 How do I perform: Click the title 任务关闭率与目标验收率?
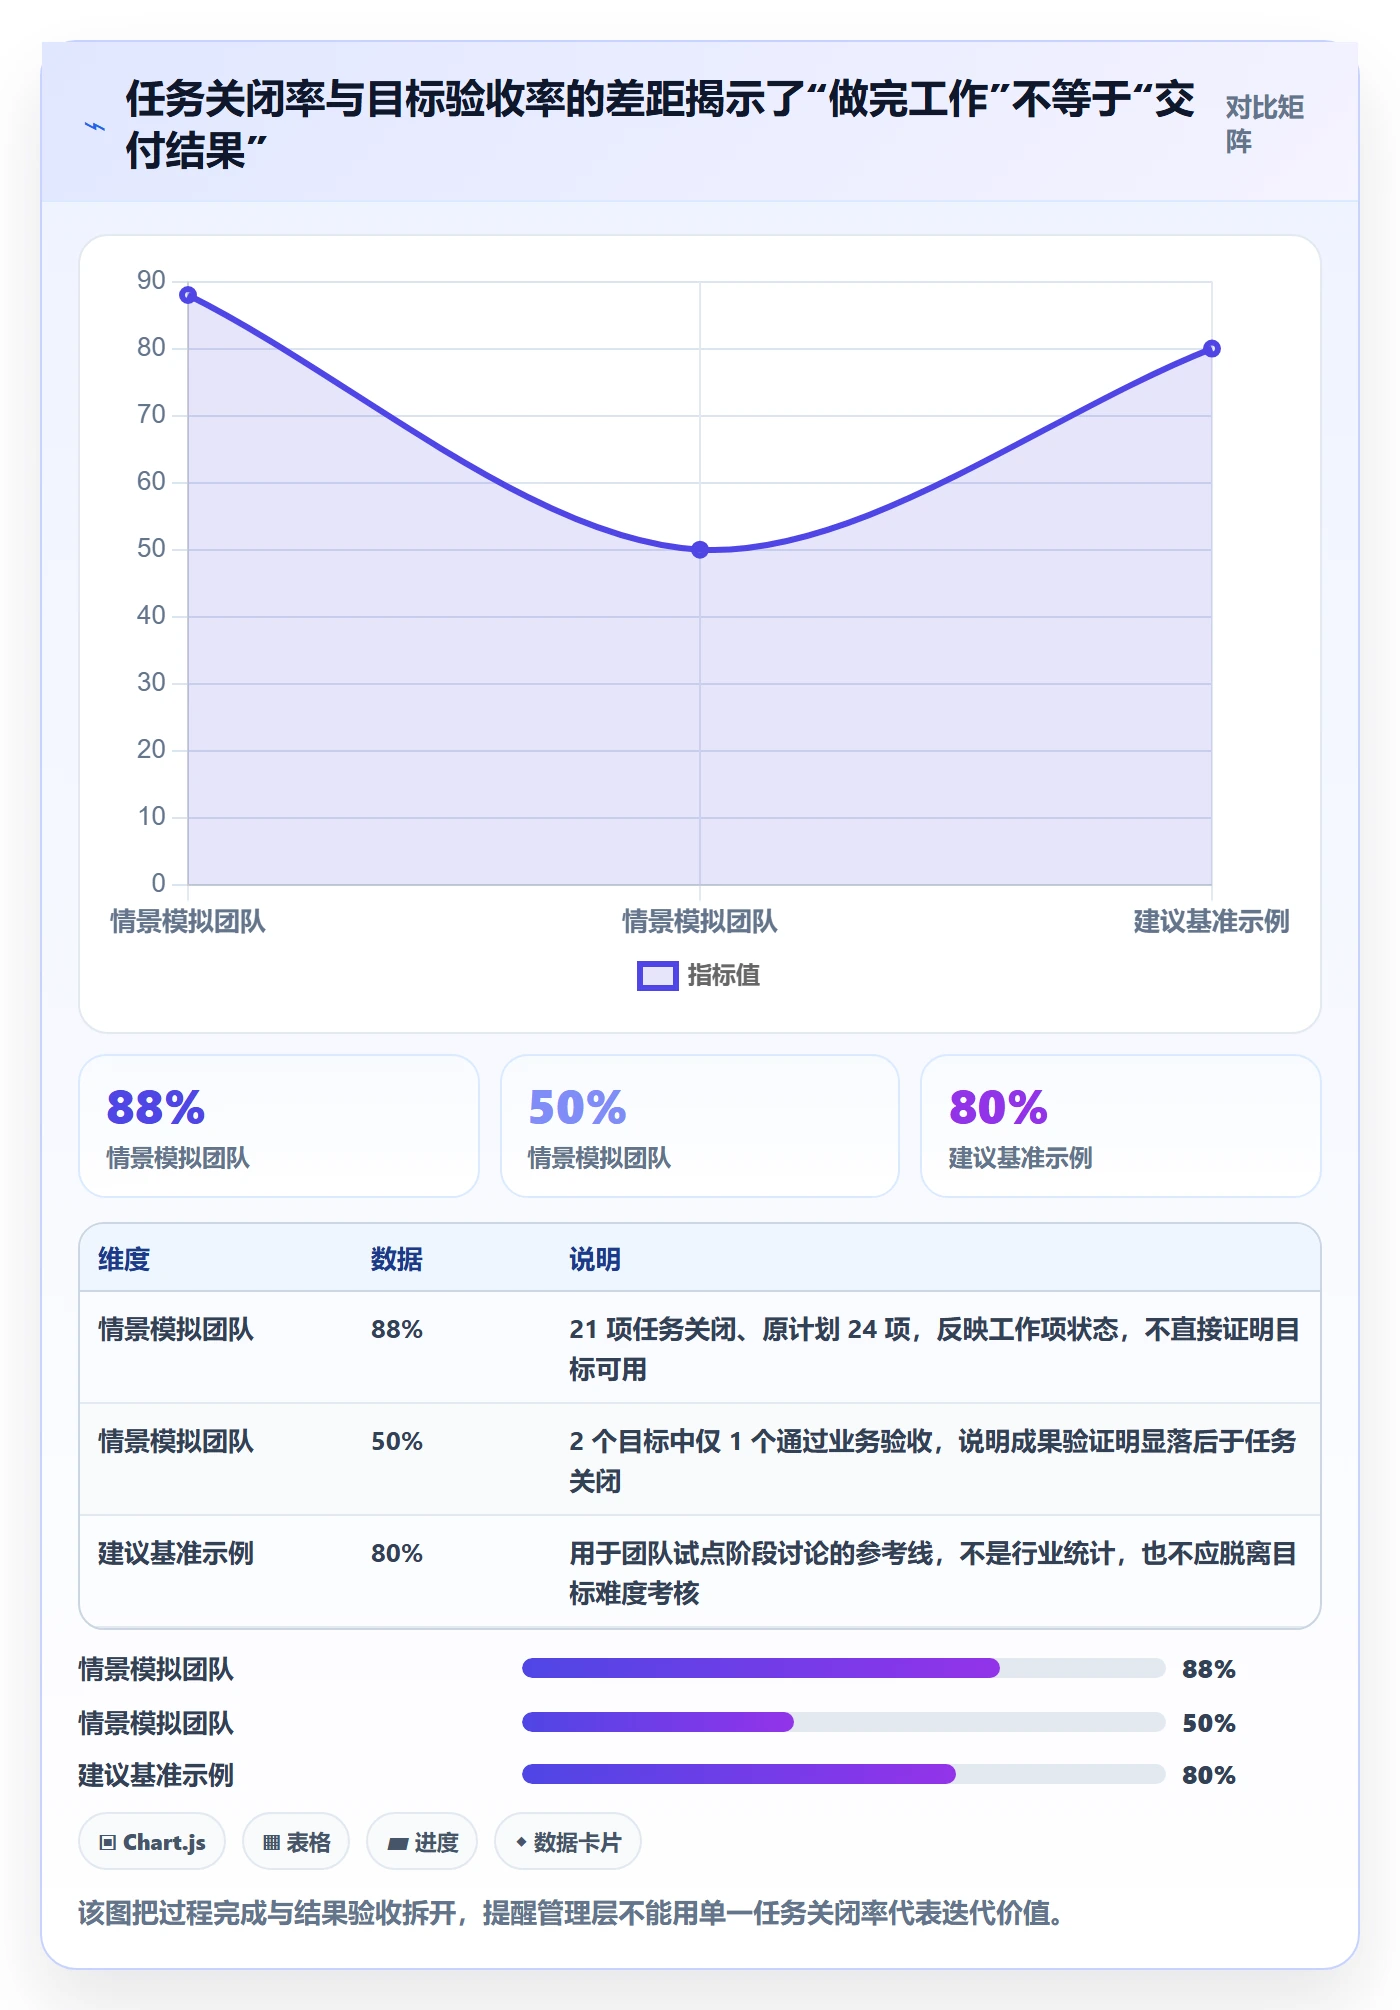coord(660,125)
